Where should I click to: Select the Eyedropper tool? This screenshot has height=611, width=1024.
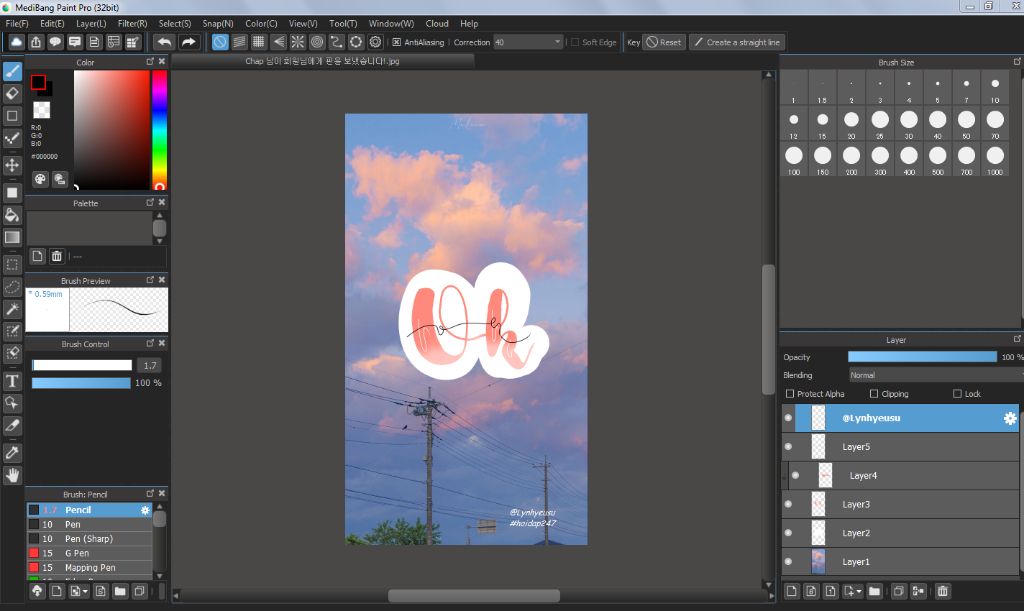(x=12, y=452)
